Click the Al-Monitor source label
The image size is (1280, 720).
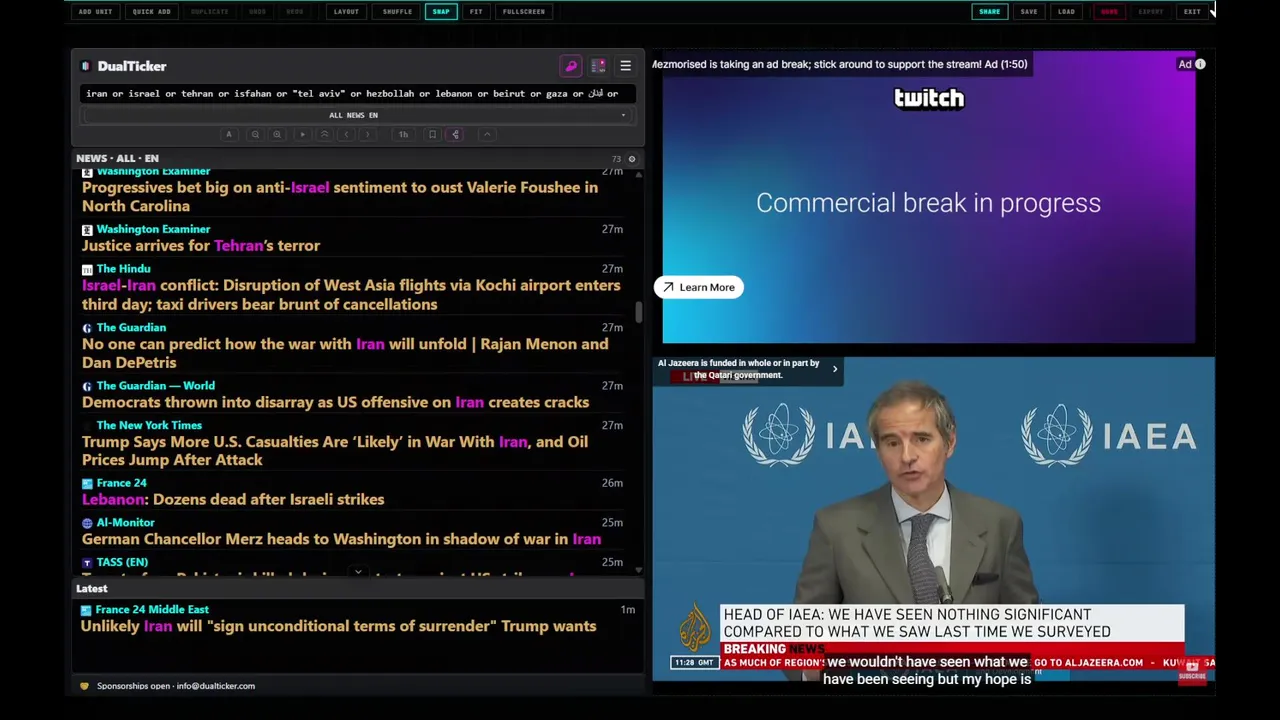(x=125, y=522)
